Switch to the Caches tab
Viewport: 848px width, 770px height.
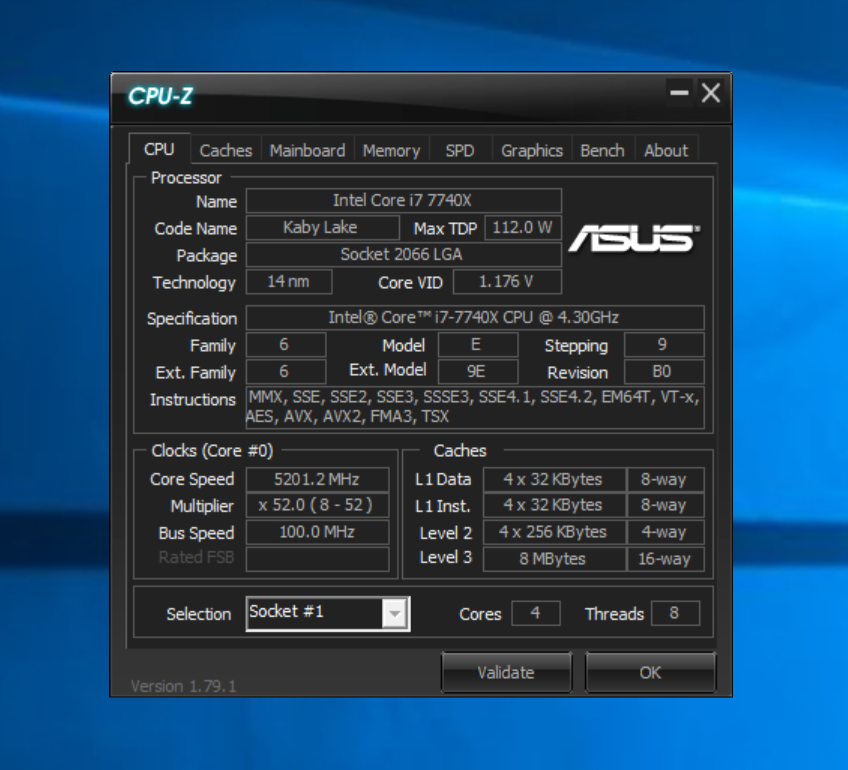click(226, 150)
